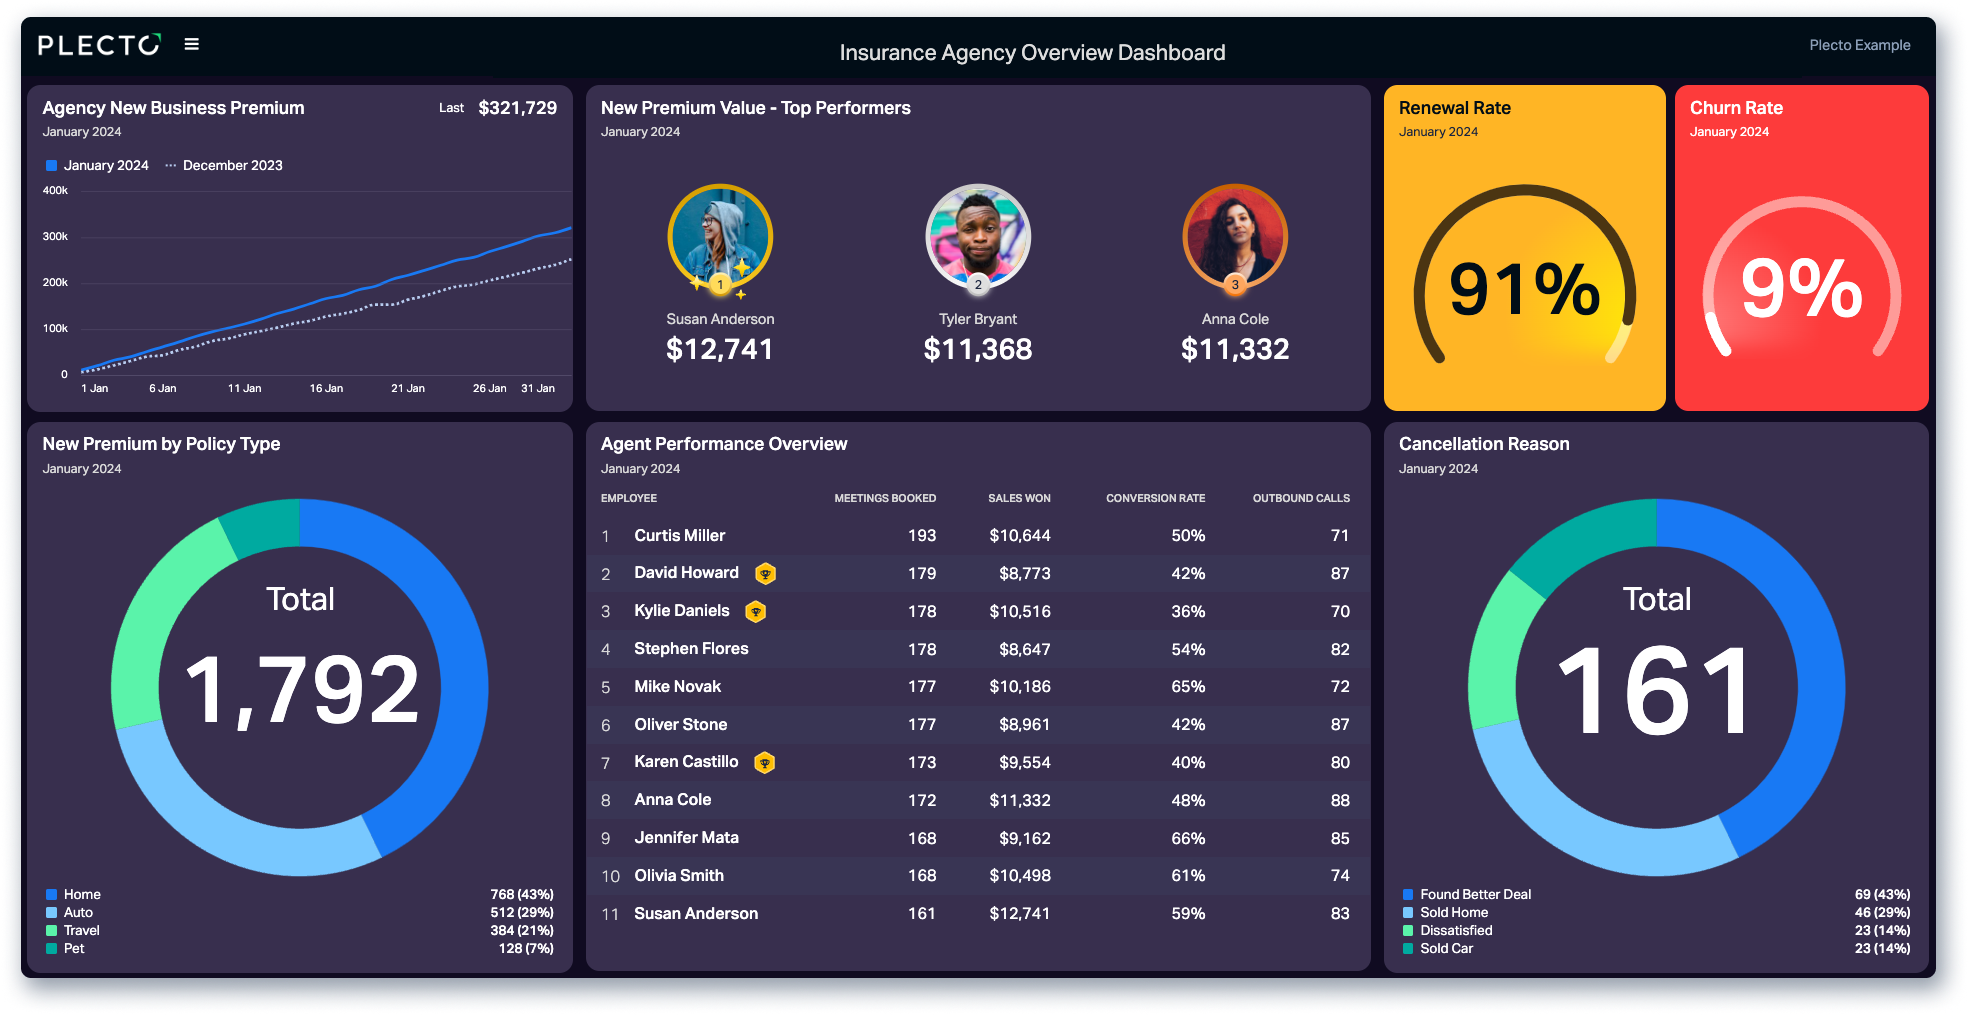This screenshot has width=1969, height=1015.
Task: Click the Pet legend color swatch
Action: coord(51,948)
